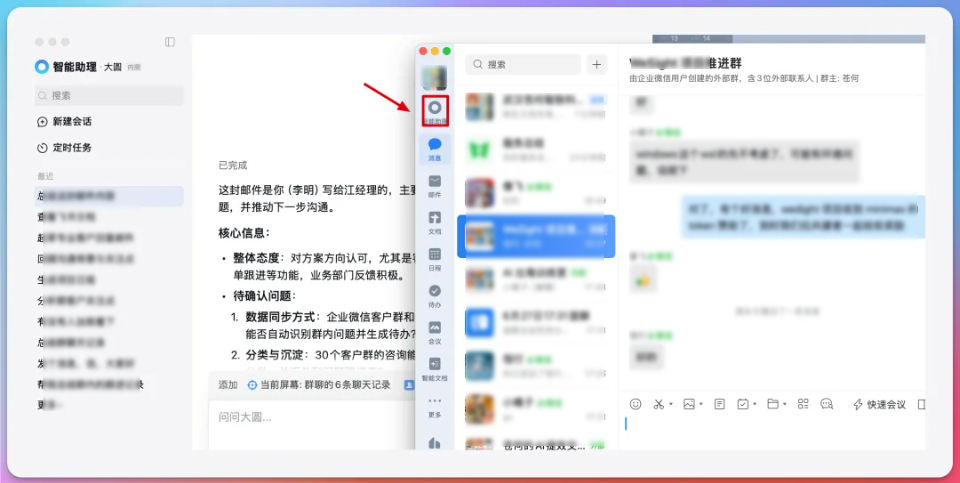This screenshot has height=483, width=960.
Task: Click 已完成 status text in assistant
Action: (233, 165)
